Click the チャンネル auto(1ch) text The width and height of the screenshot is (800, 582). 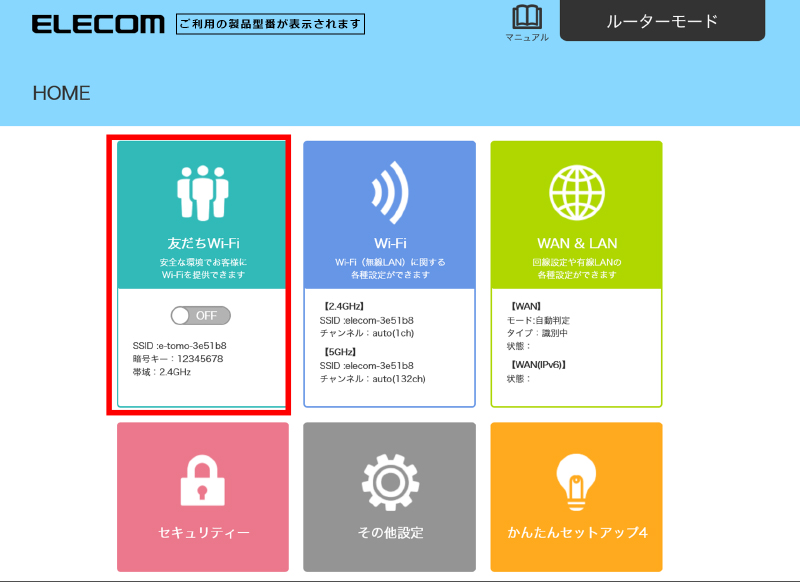(367, 333)
